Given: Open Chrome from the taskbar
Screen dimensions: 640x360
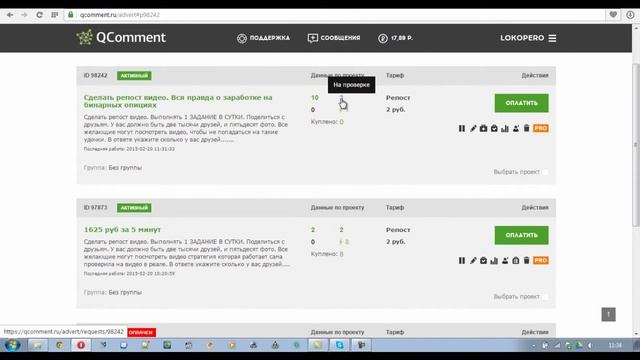Looking at the screenshot, I should coord(60,345).
